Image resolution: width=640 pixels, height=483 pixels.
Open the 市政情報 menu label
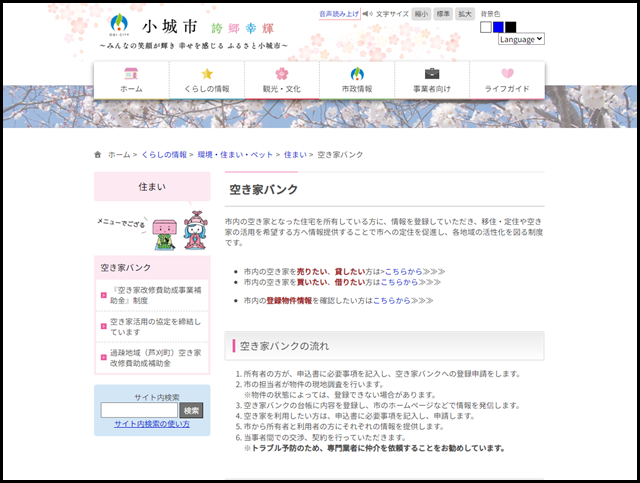(357, 89)
